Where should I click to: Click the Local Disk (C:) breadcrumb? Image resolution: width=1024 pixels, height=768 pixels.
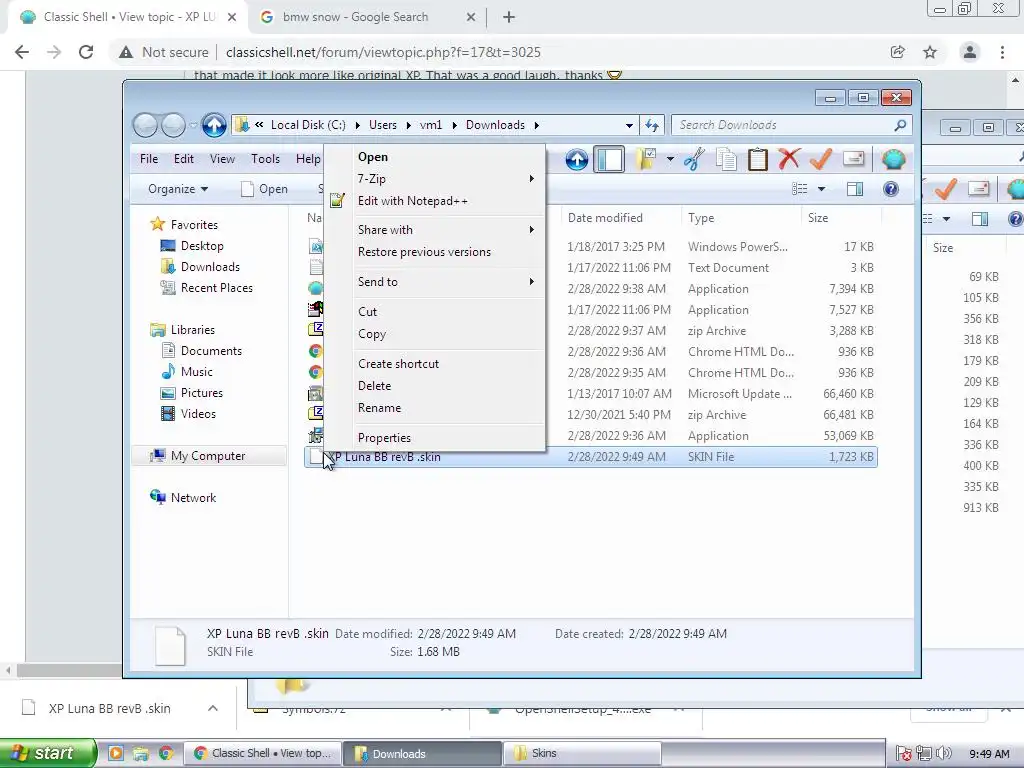(x=308, y=125)
